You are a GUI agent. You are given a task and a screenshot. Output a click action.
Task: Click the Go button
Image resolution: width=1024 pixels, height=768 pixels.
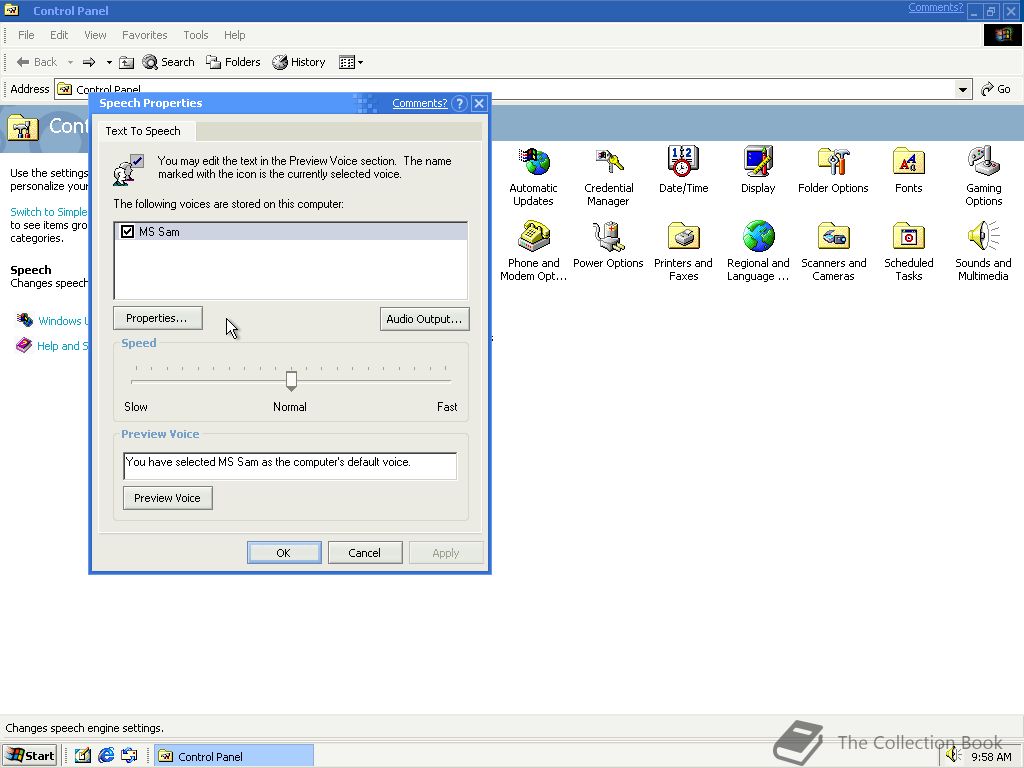(996, 89)
